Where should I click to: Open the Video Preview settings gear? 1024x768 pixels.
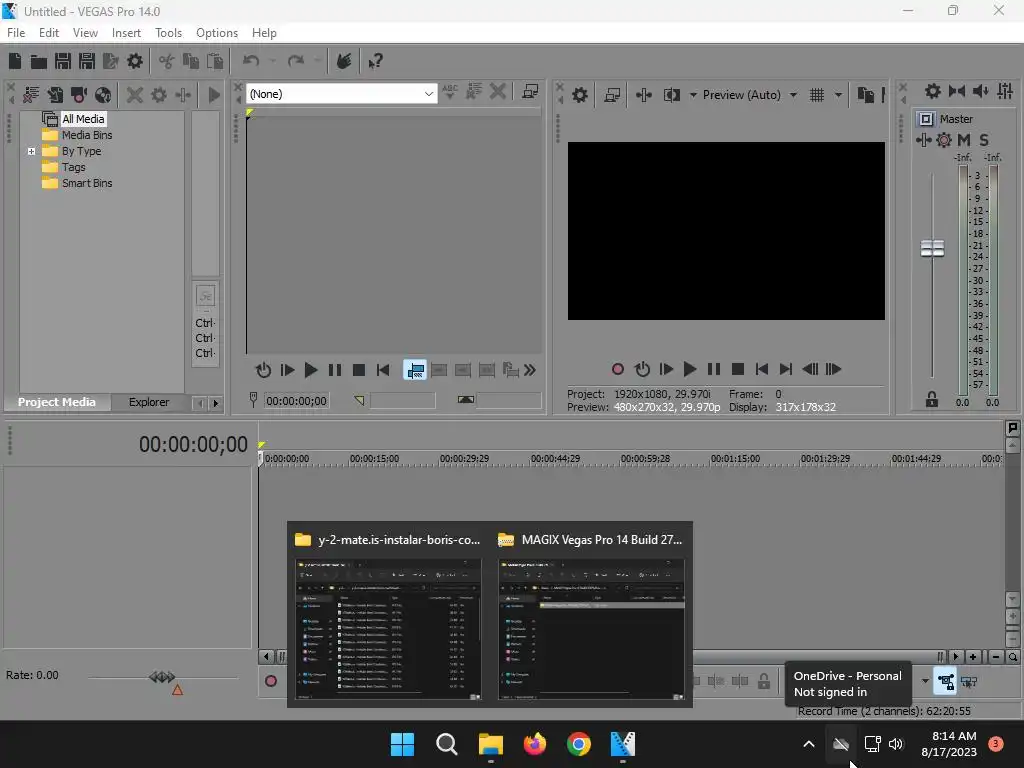pos(579,95)
